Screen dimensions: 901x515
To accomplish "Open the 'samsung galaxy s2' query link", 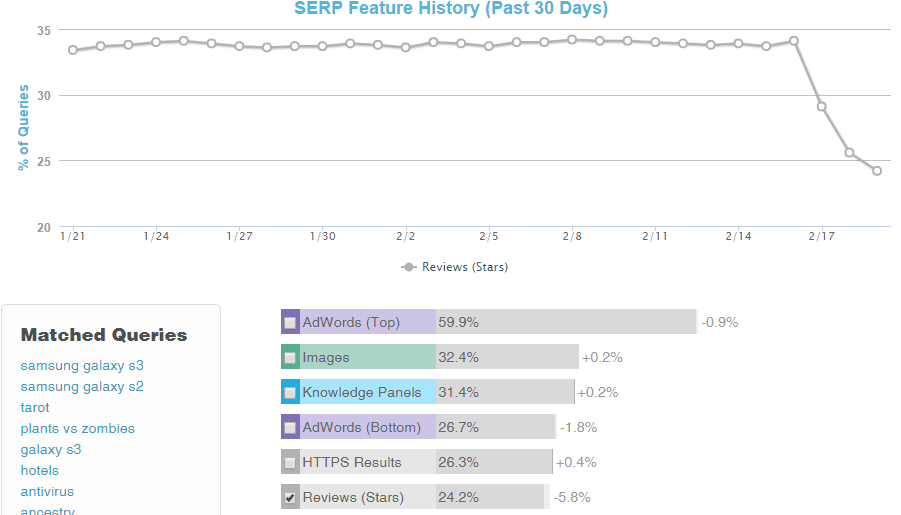I will [x=82, y=387].
